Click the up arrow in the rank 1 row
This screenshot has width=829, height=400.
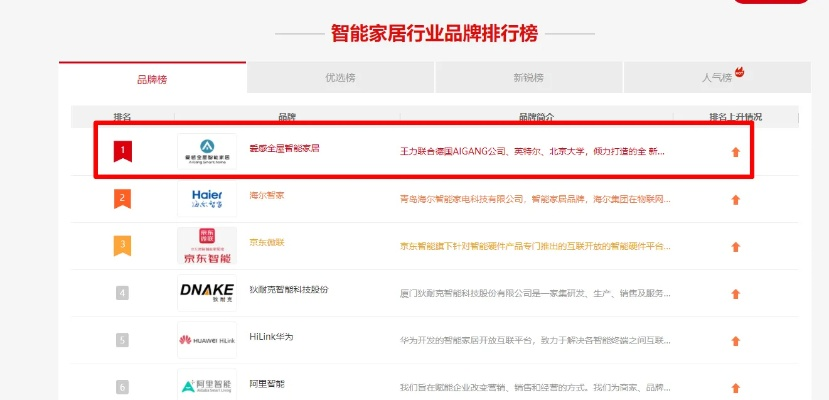click(735, 152)
